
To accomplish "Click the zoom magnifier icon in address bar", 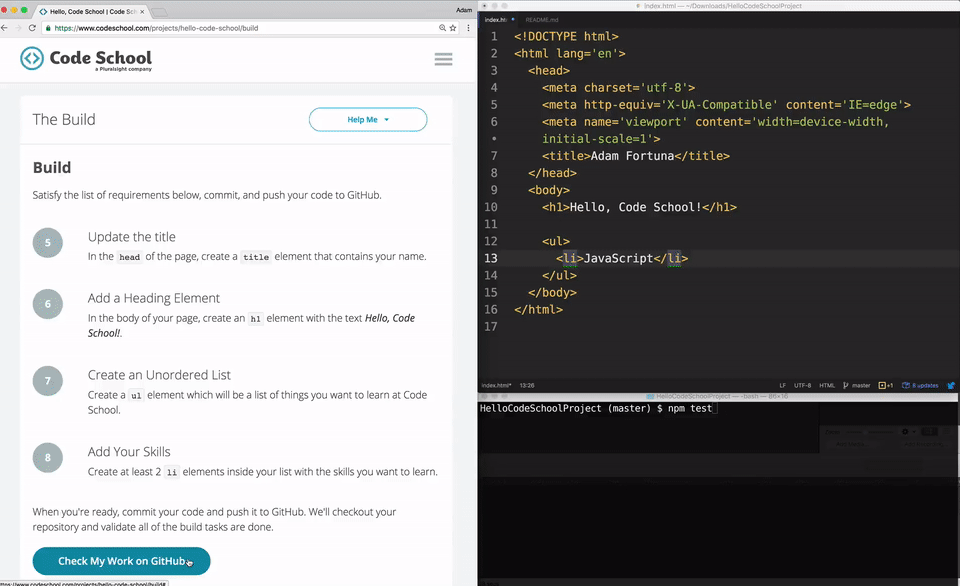I will (442, 28).
